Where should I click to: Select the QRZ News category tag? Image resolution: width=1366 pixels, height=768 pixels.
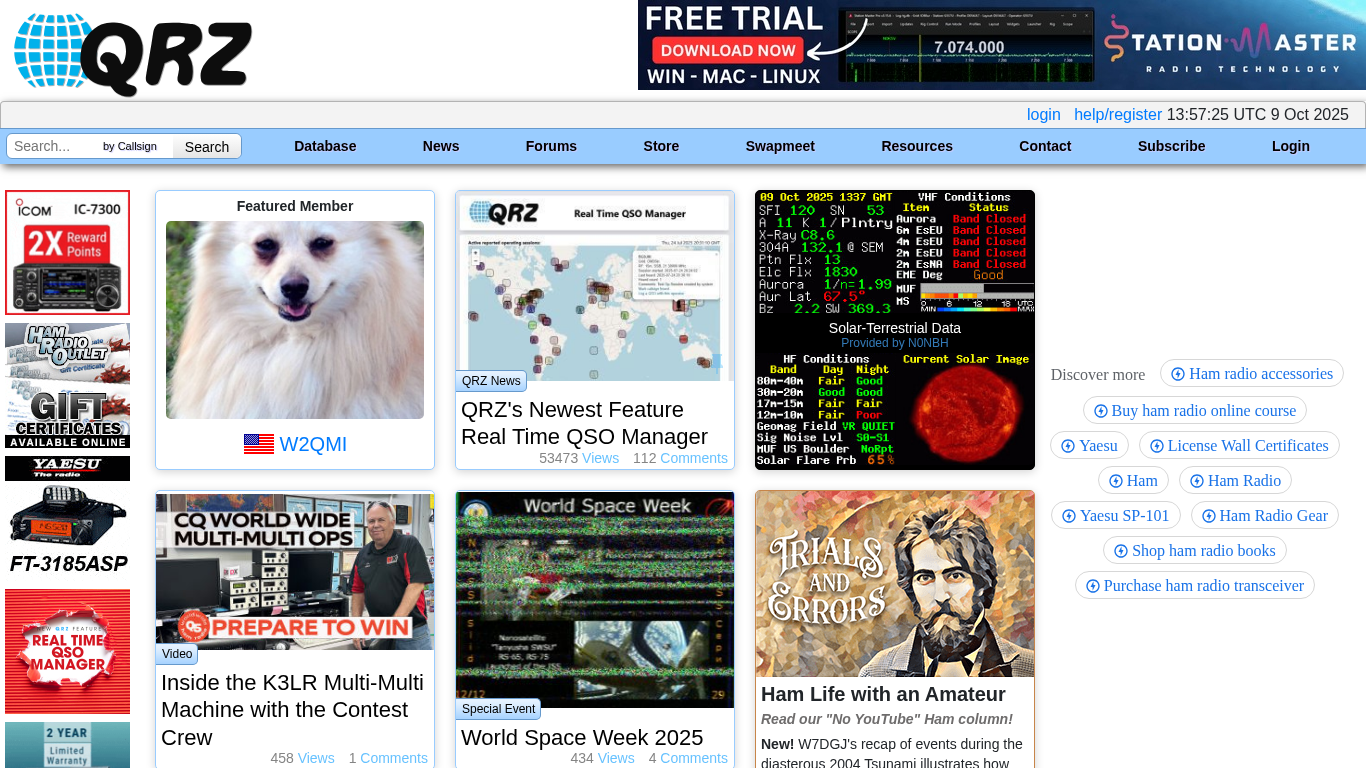click(491, 381)
